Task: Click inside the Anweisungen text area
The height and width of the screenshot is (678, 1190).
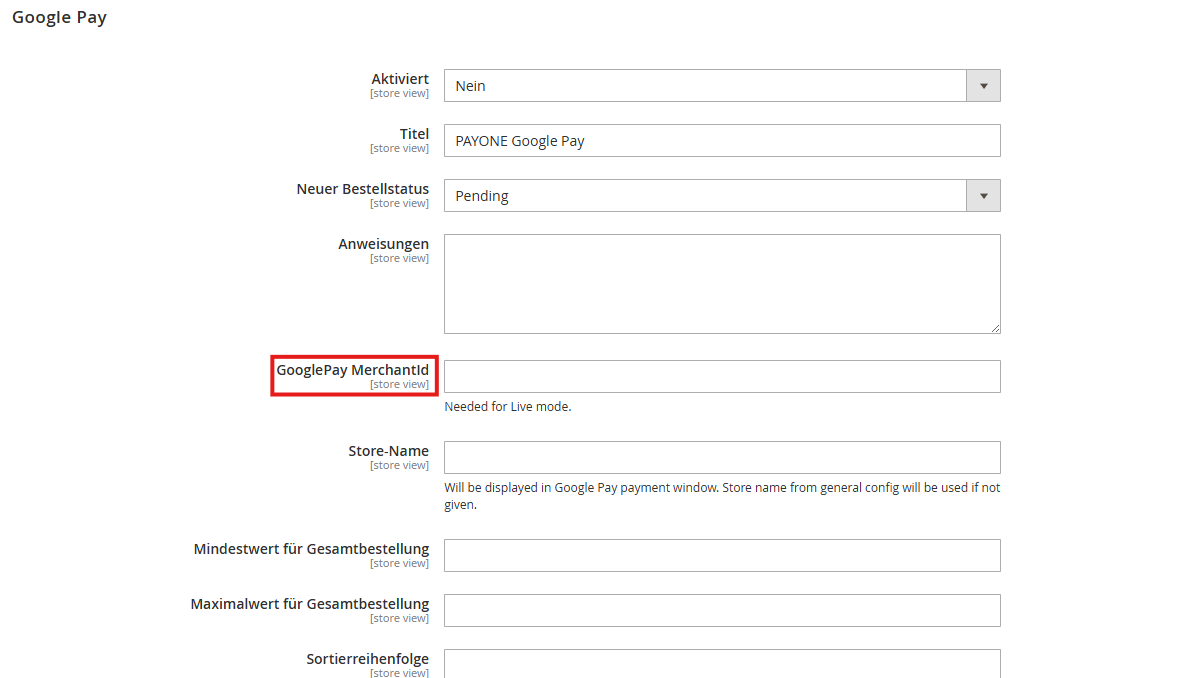Action: [x=722, y=284]
